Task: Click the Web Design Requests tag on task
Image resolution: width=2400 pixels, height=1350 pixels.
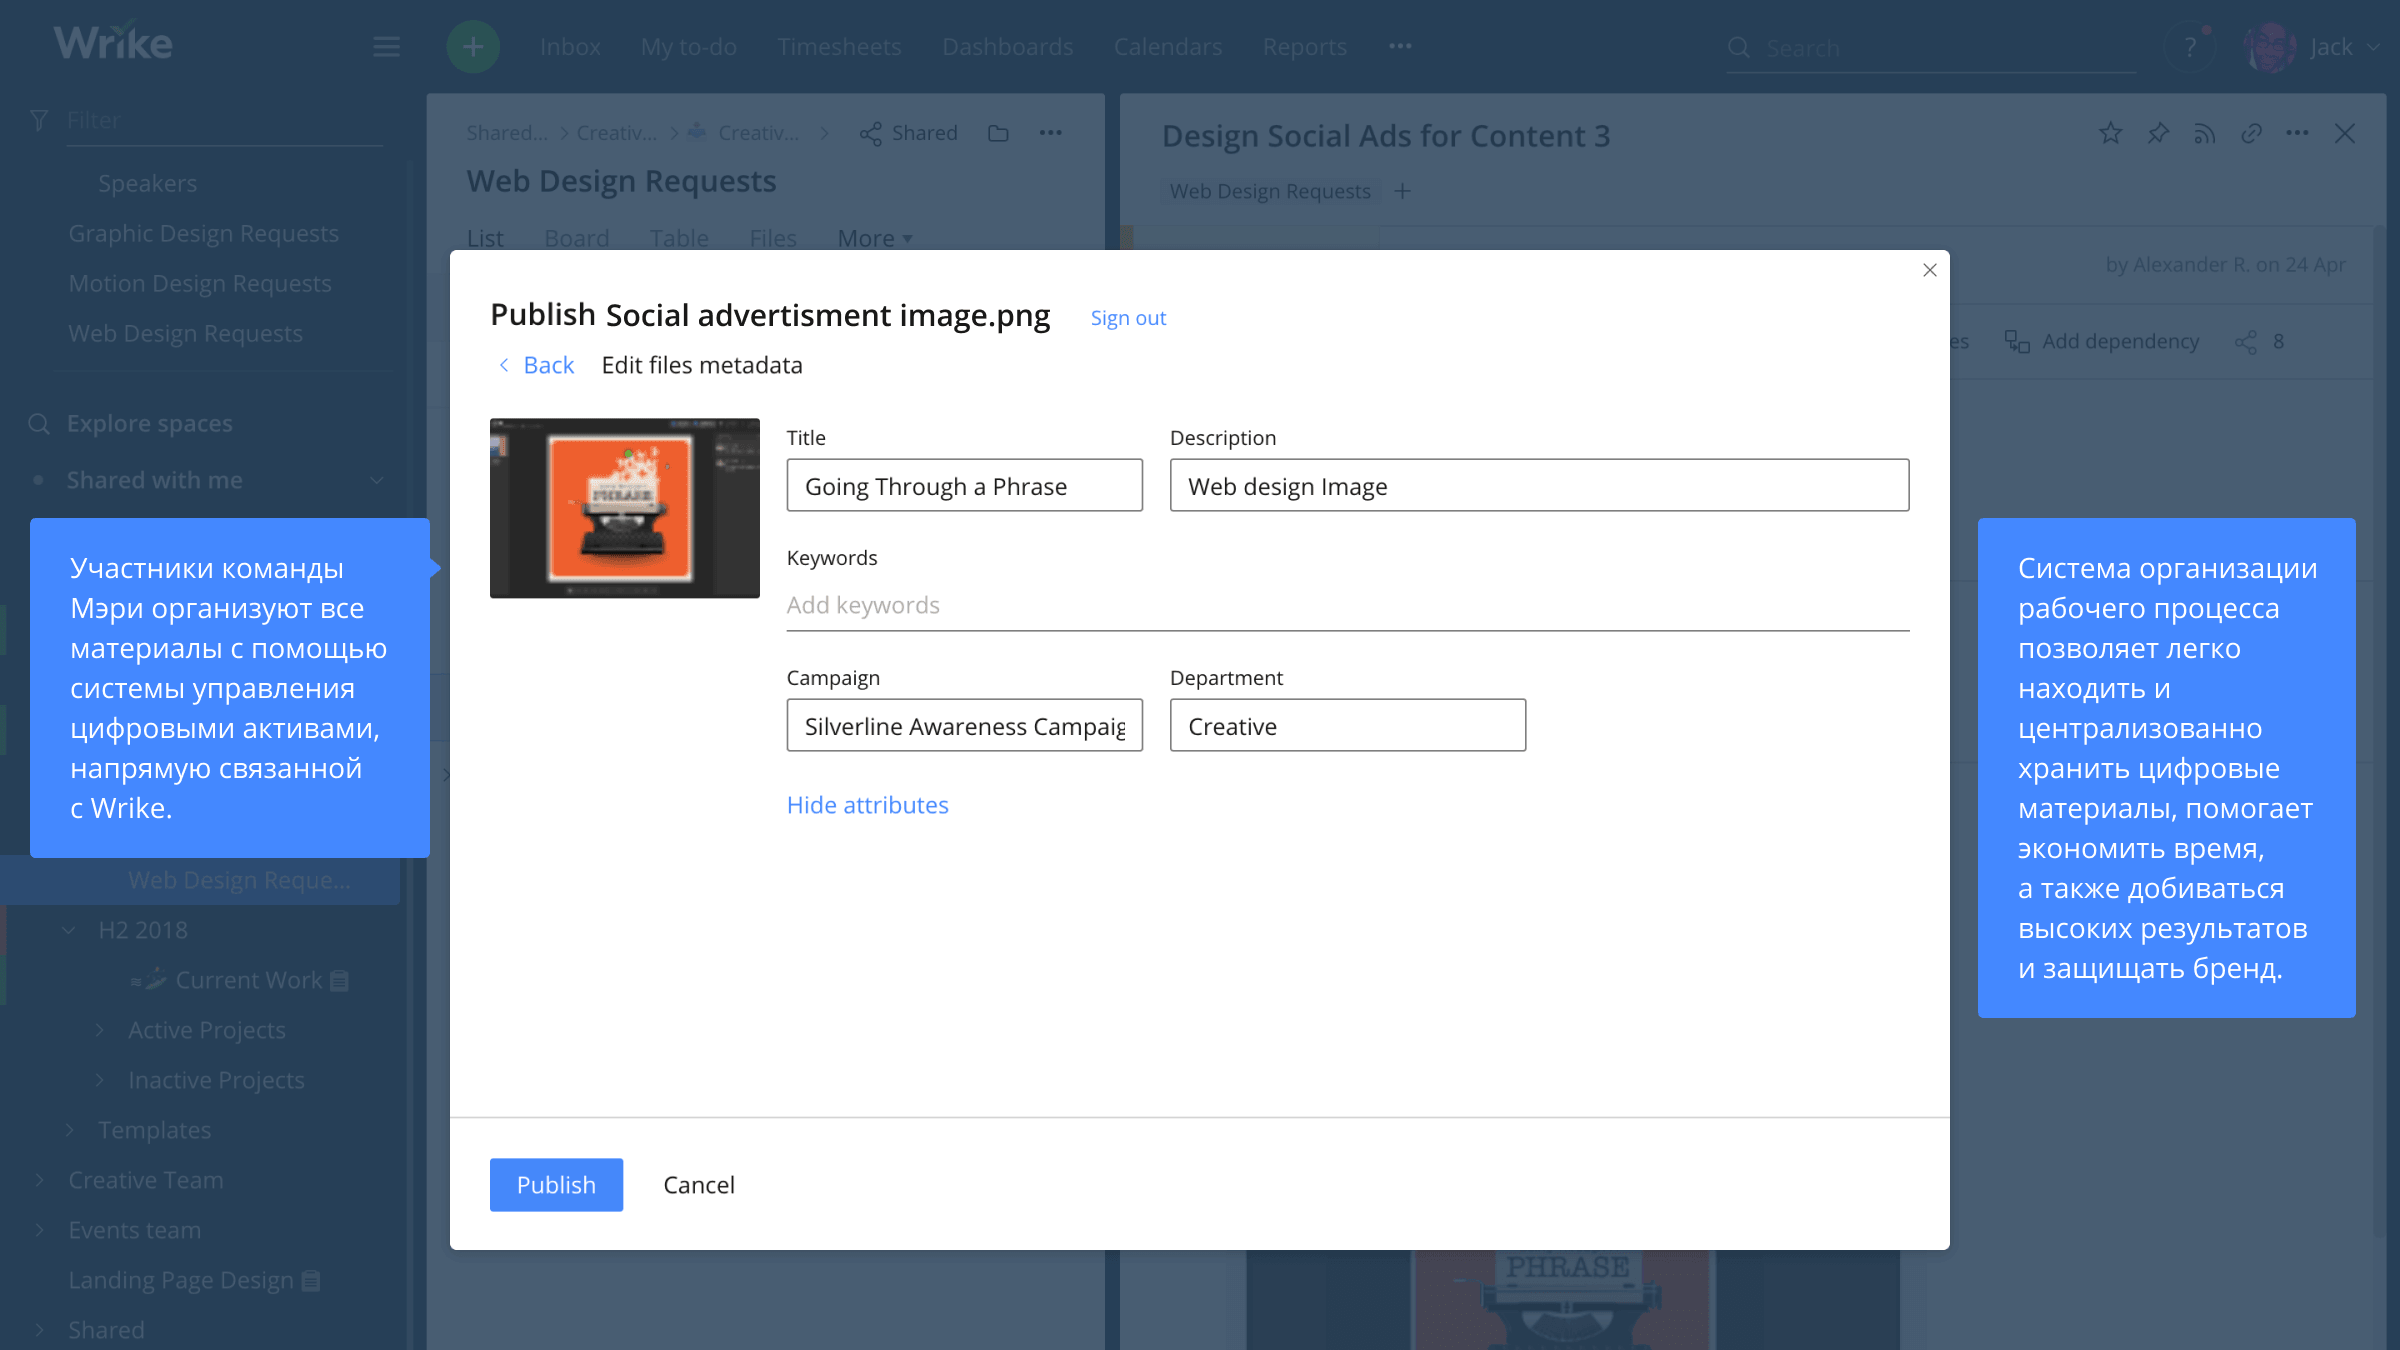Action: 1269,191
